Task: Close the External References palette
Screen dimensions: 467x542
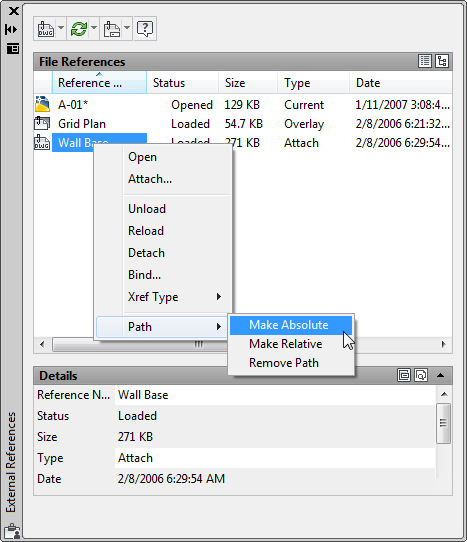Action: 13,11
